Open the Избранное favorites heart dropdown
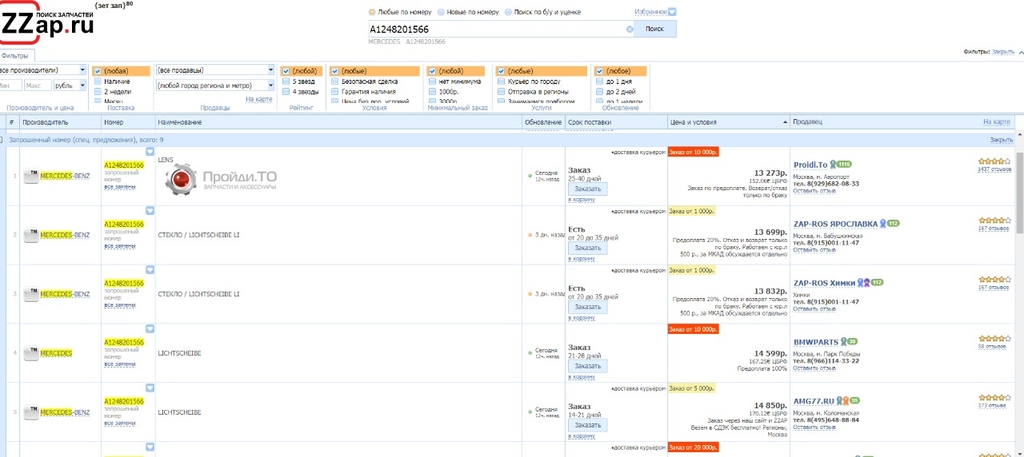Viewport: 1024px width, 457px height. click(672, 12)
